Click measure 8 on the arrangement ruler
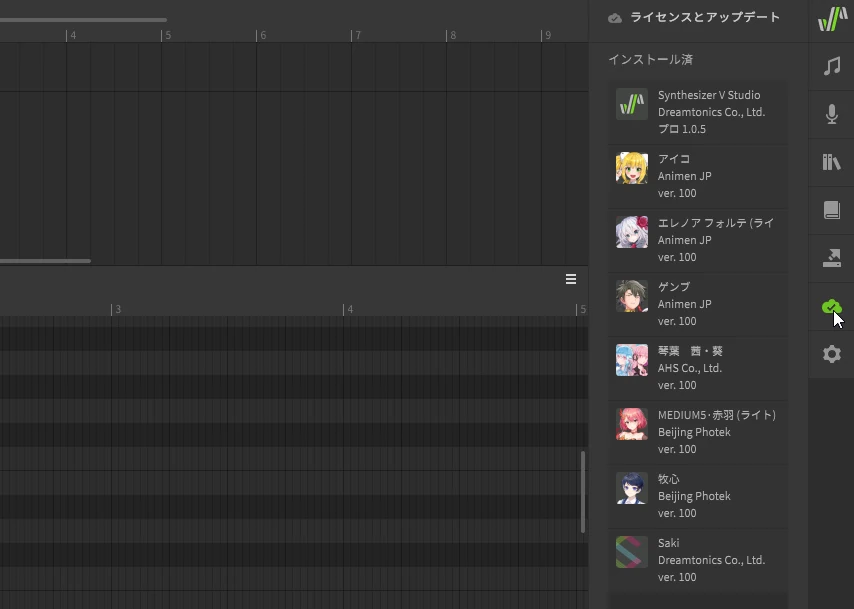This screenshot has height=609, width=854. 451,35
